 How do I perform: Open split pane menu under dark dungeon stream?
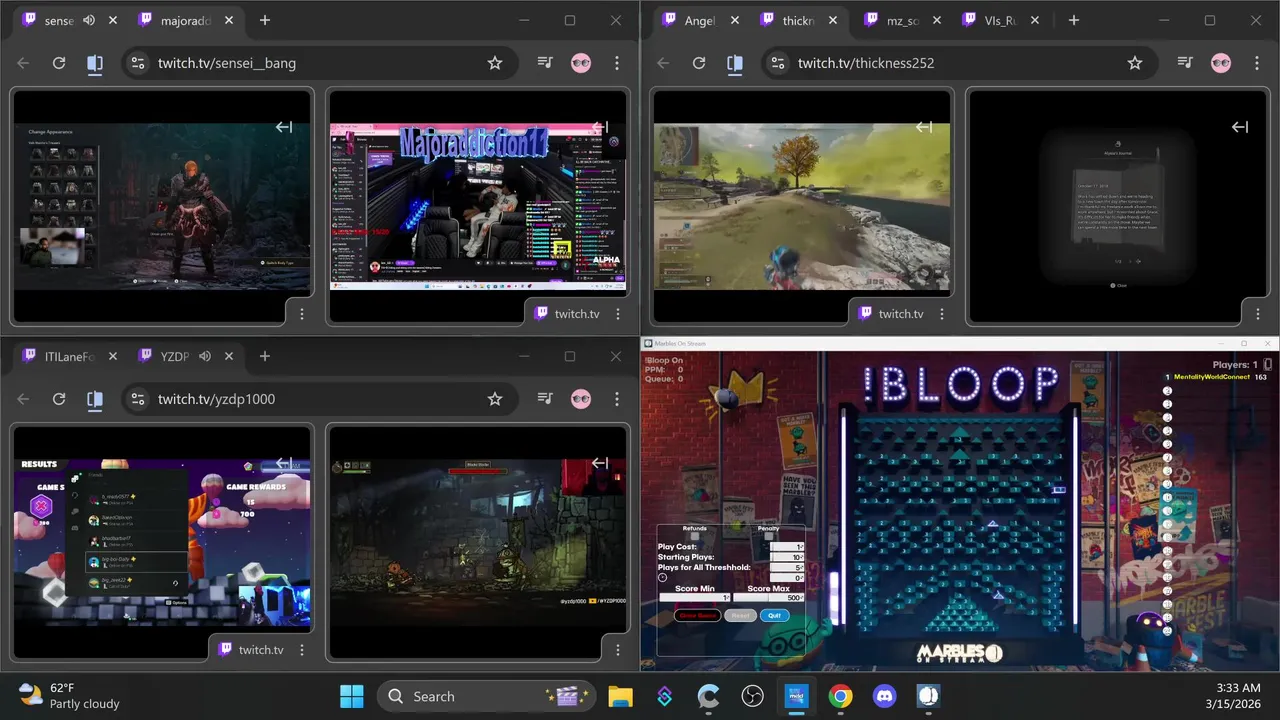click(616, 650)
